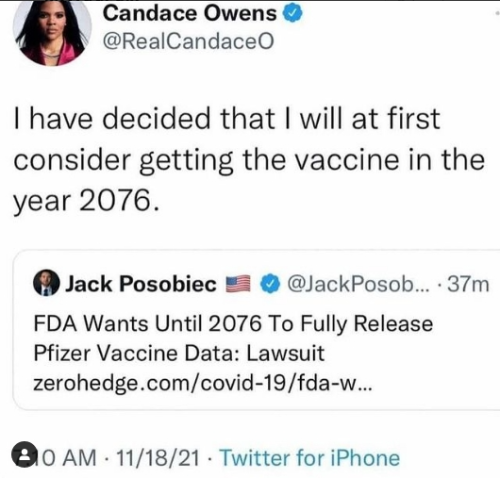Click the verified badge beside Candace Owens
Viewport: 500px width, 478px height.
(x=292, y=14)
